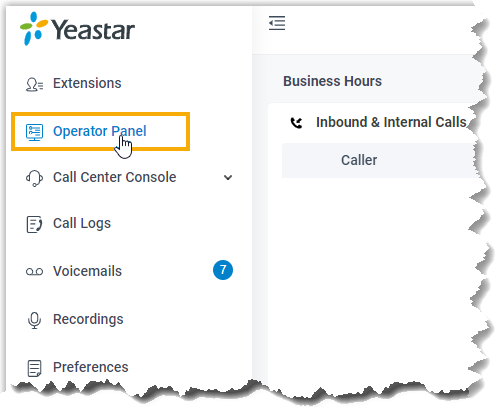This screenshot has width=497, height=407.
Task: Click the Preferences notepad icon
Action: [34, 368]
